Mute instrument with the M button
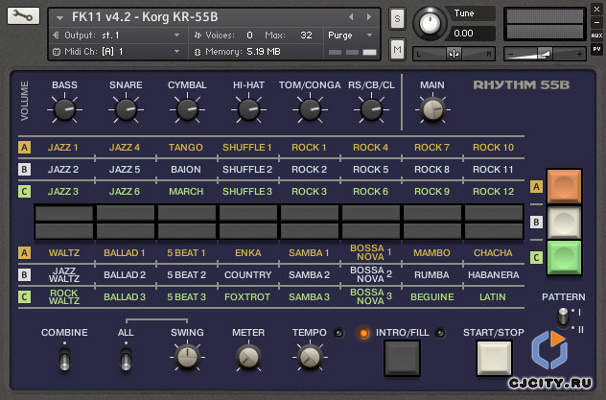 click(397, 49)
